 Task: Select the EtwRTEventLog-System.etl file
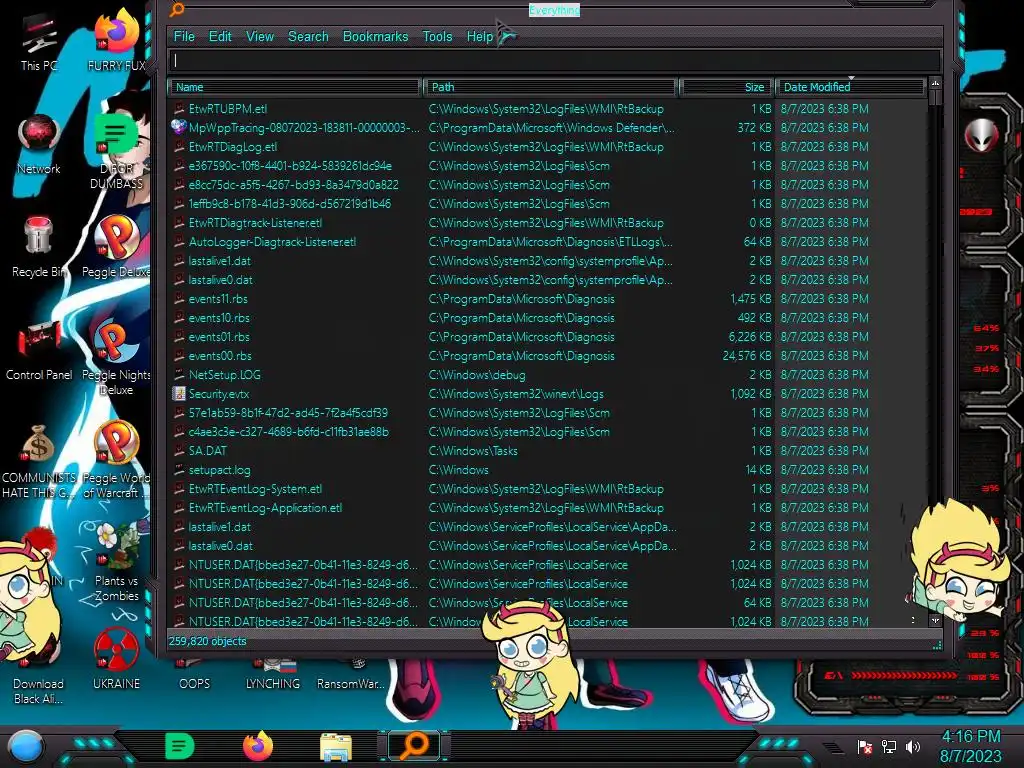tap(255, 488)
